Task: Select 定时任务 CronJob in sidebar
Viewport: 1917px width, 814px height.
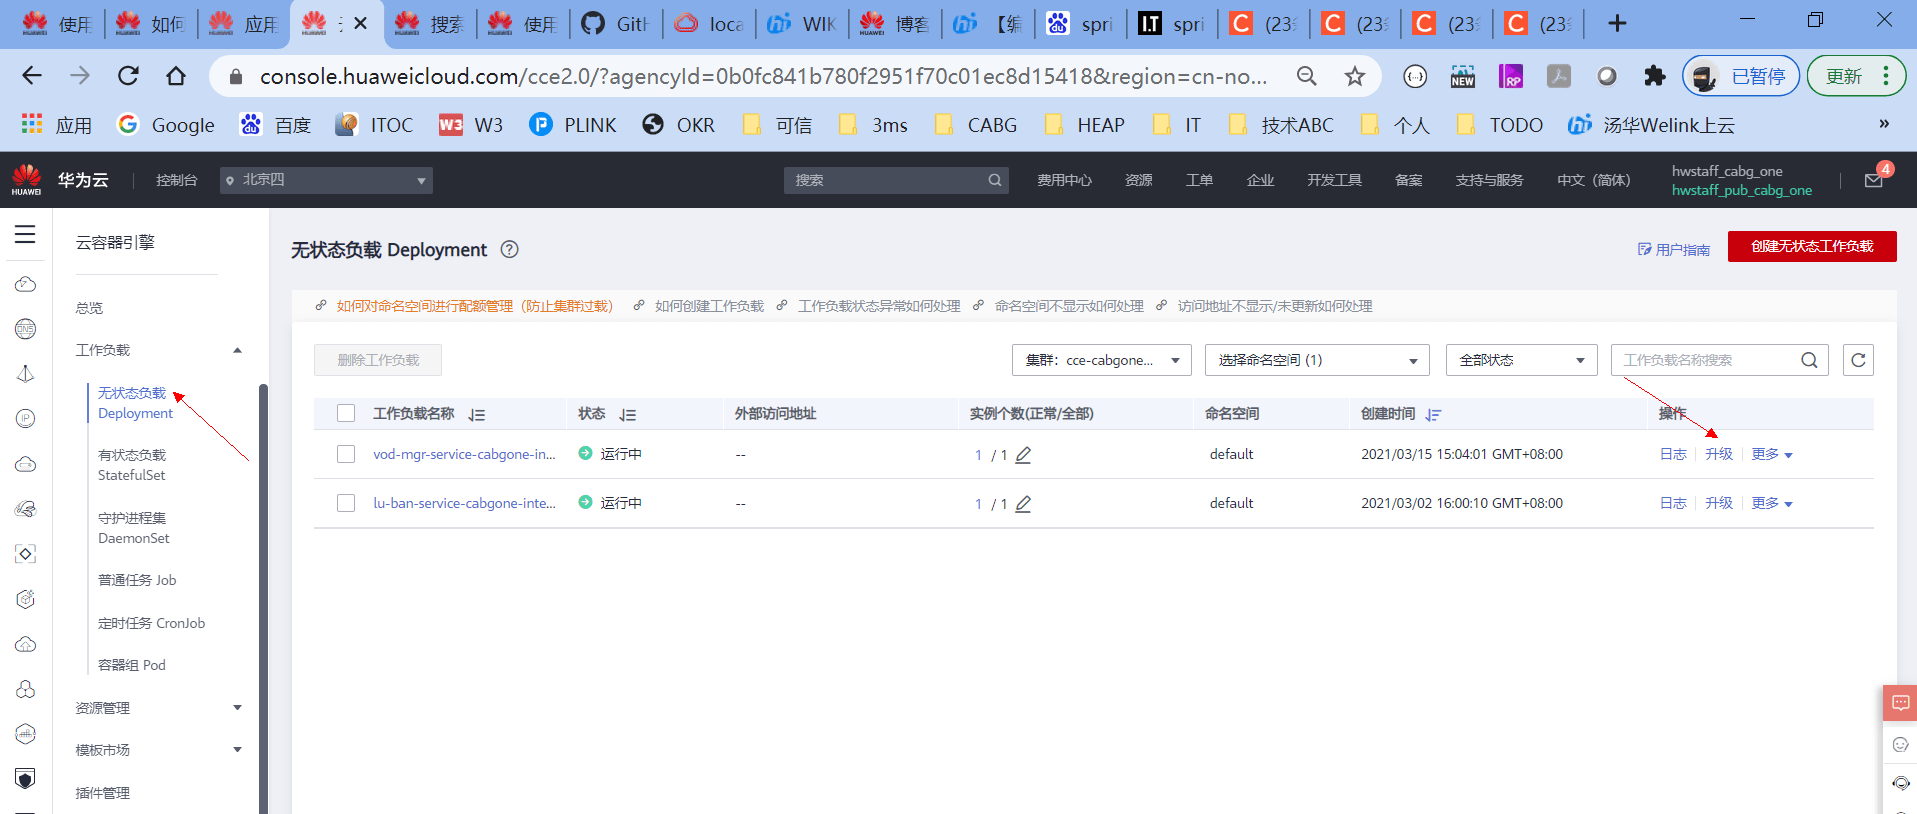Action: tap(152, 623)
